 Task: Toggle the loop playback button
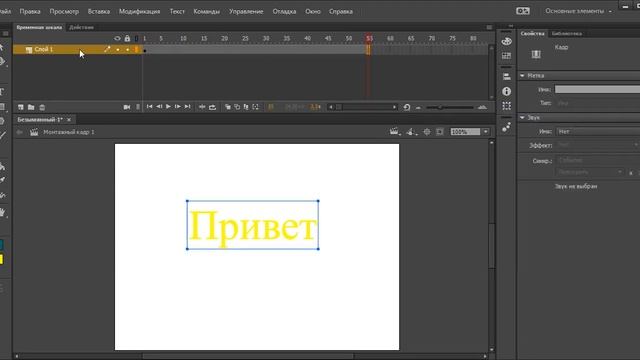coord(212,107)
